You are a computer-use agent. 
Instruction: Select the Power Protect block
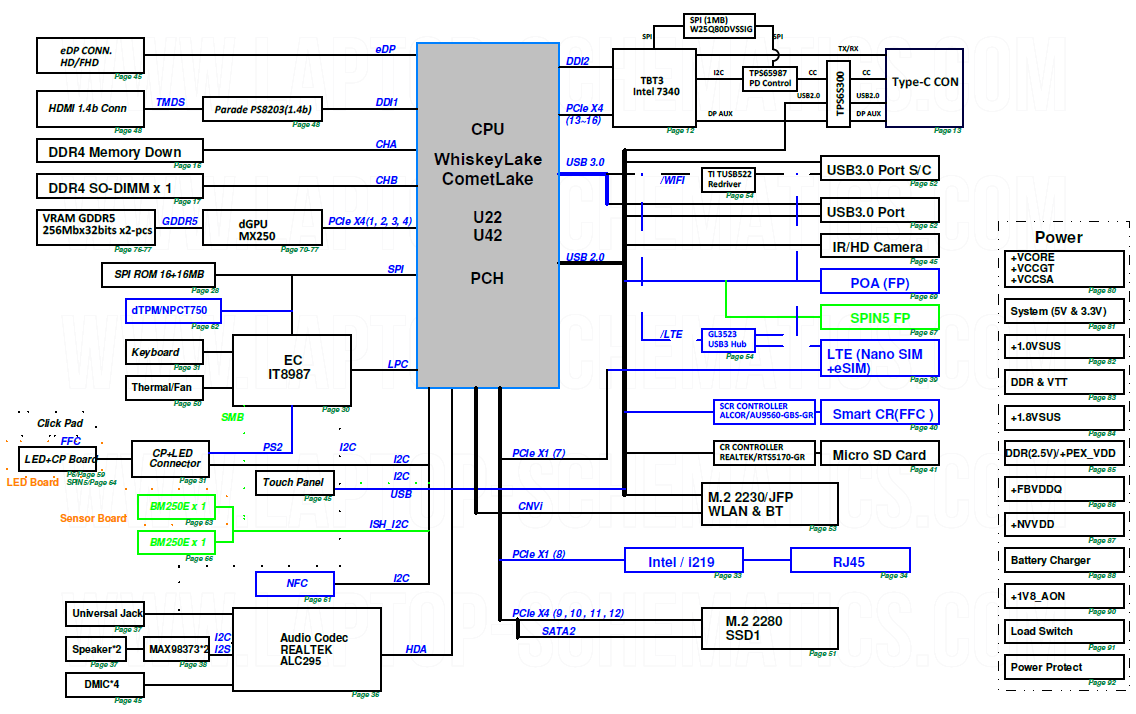coord(1064,667)
